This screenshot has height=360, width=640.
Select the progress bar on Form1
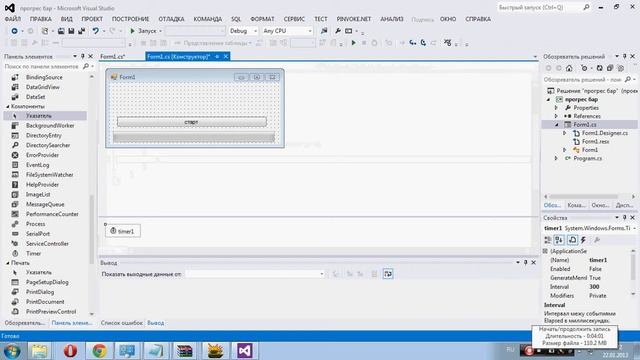194,138
